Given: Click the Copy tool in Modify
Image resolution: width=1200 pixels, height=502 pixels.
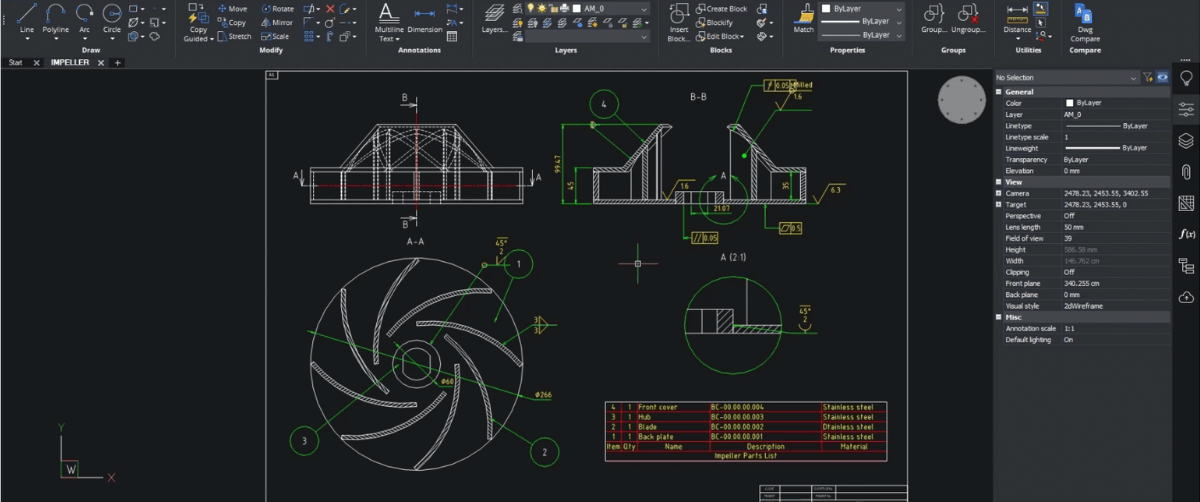Looking at the screenshot, I should [x=231, y=22].
